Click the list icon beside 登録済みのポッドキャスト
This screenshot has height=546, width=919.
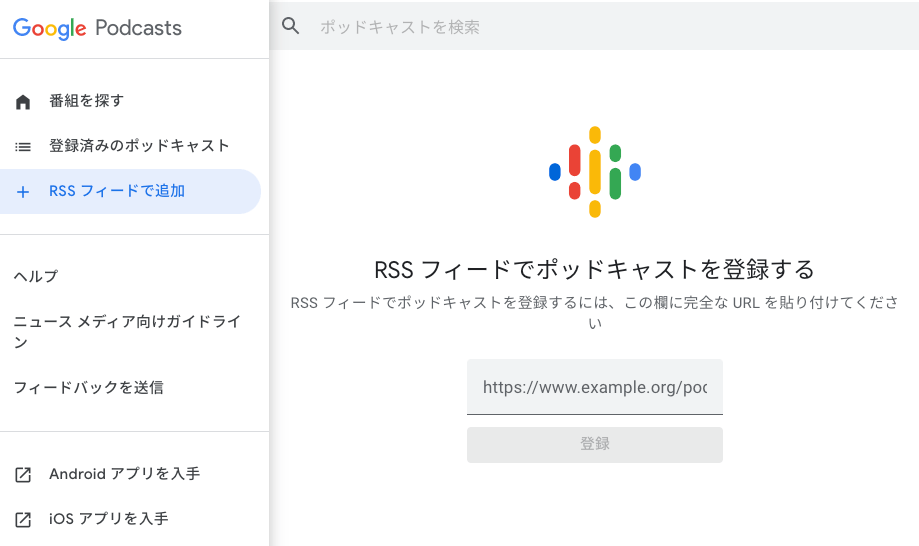pyautogui.click(x=23, y=146)
